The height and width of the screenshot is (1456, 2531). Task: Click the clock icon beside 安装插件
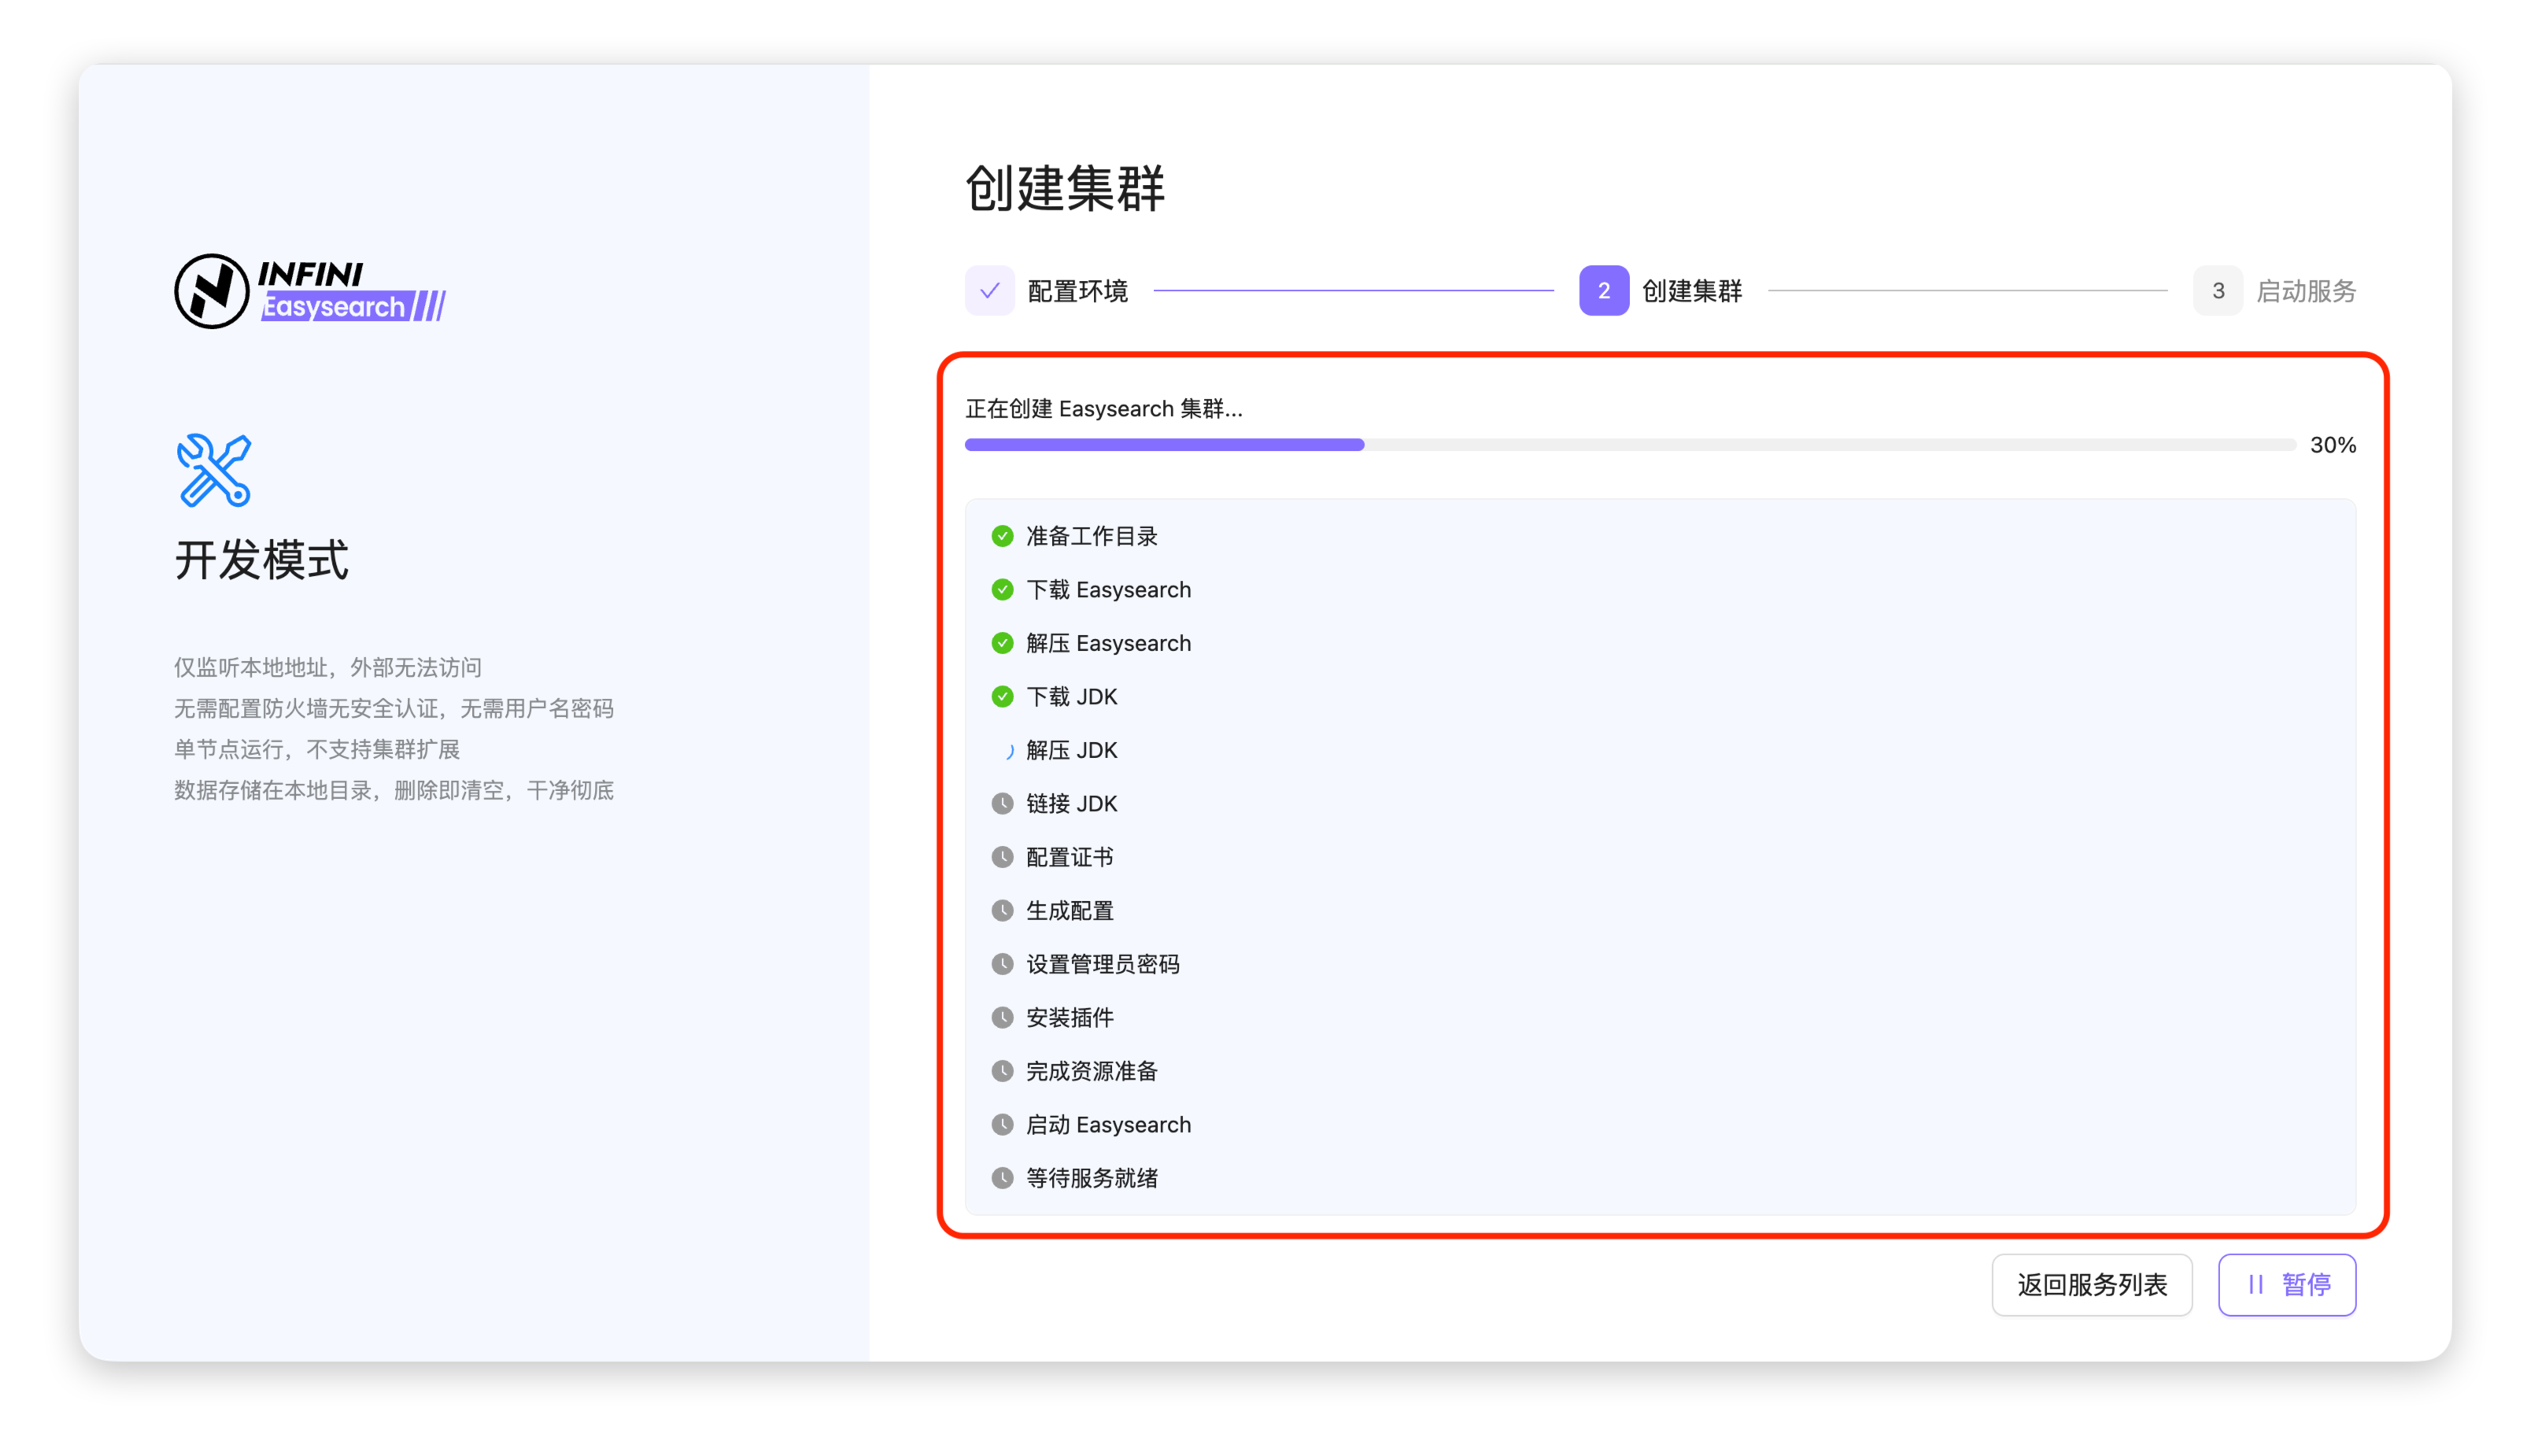tap(1002, 1018)
